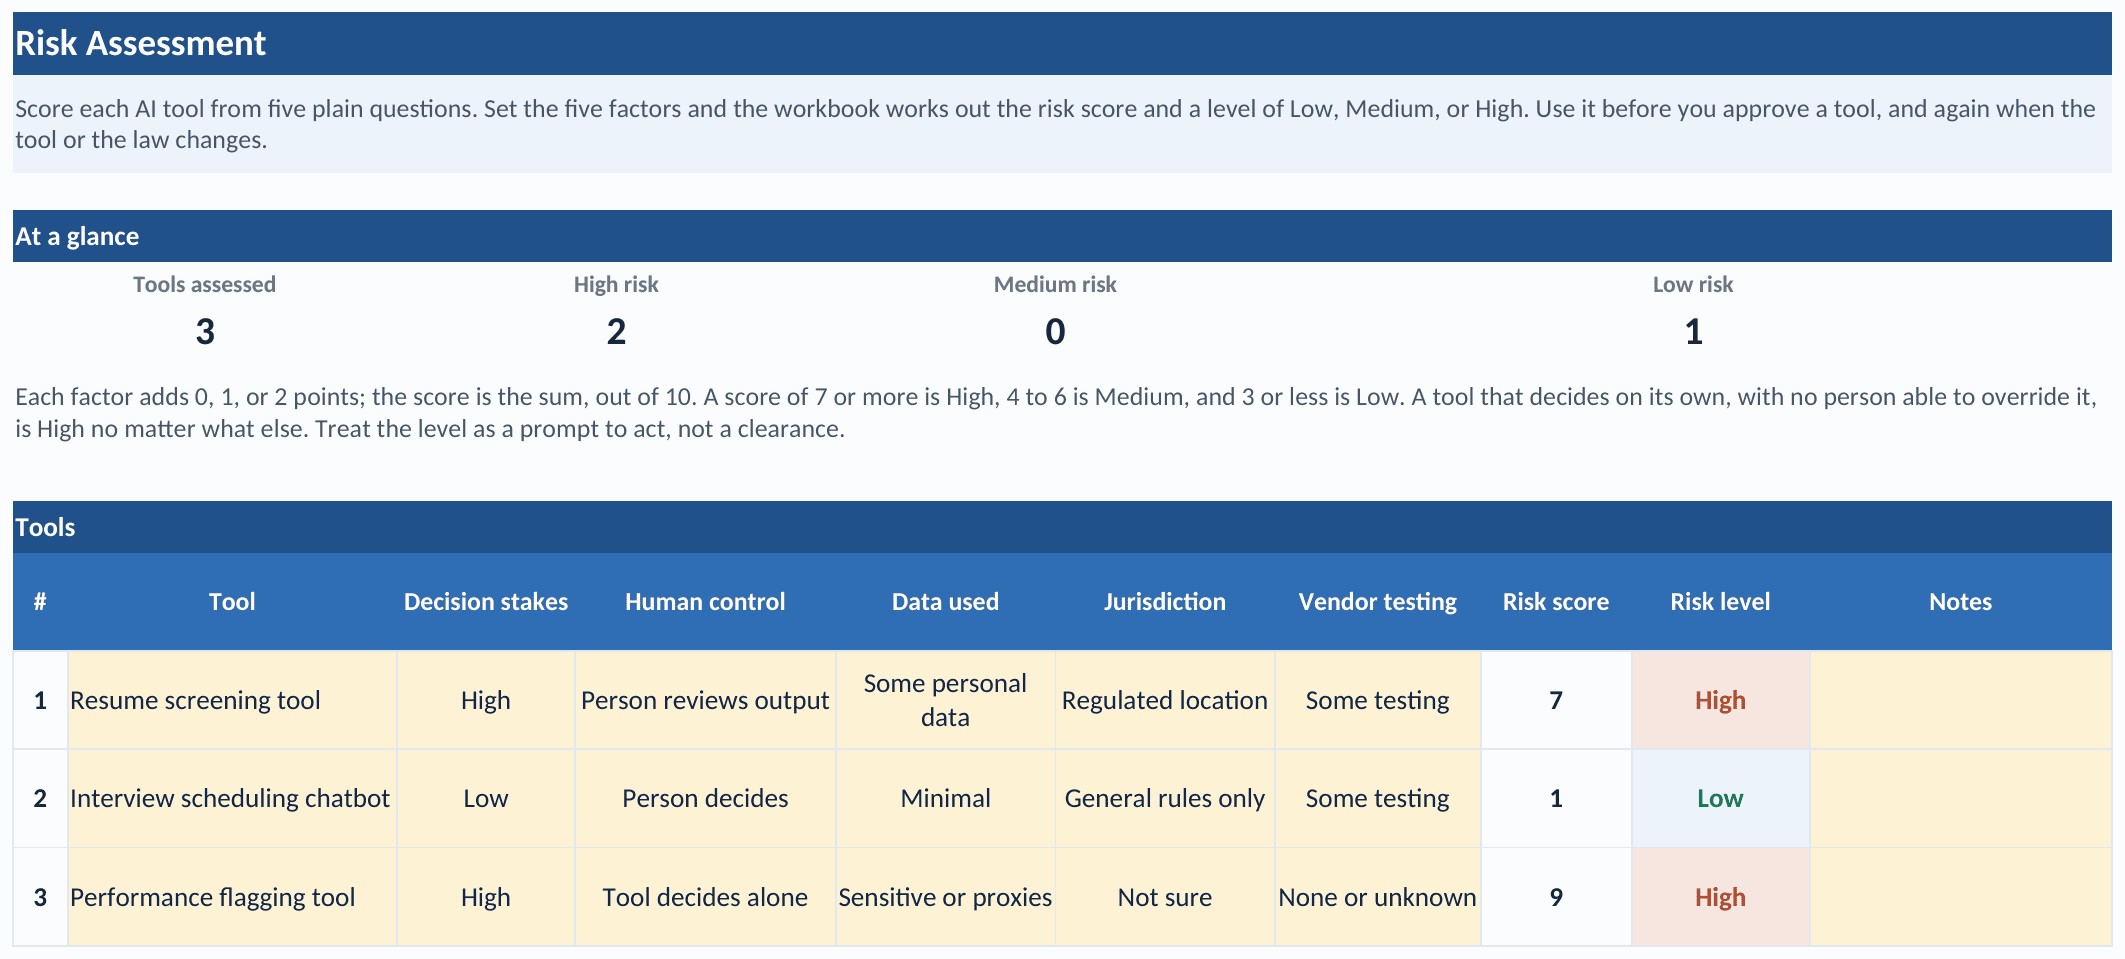Select the Regulated location cell
This screenshot has width=2125, height=959.
[x=1165, y=700]
